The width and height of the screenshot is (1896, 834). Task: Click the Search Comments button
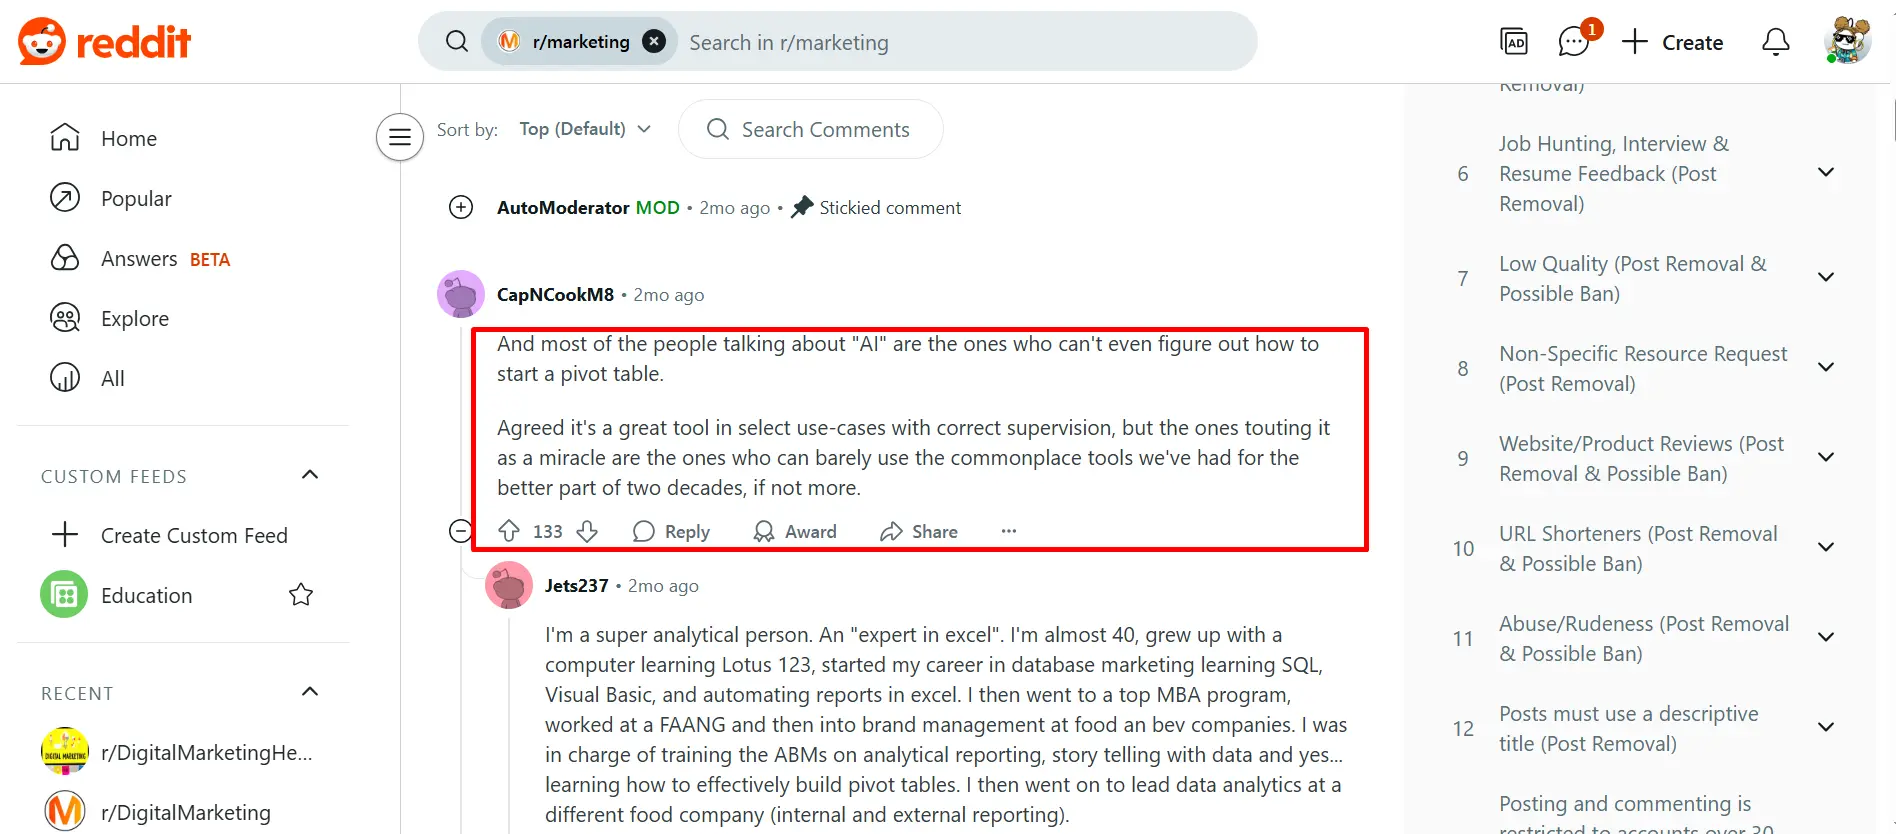[810, 129]
